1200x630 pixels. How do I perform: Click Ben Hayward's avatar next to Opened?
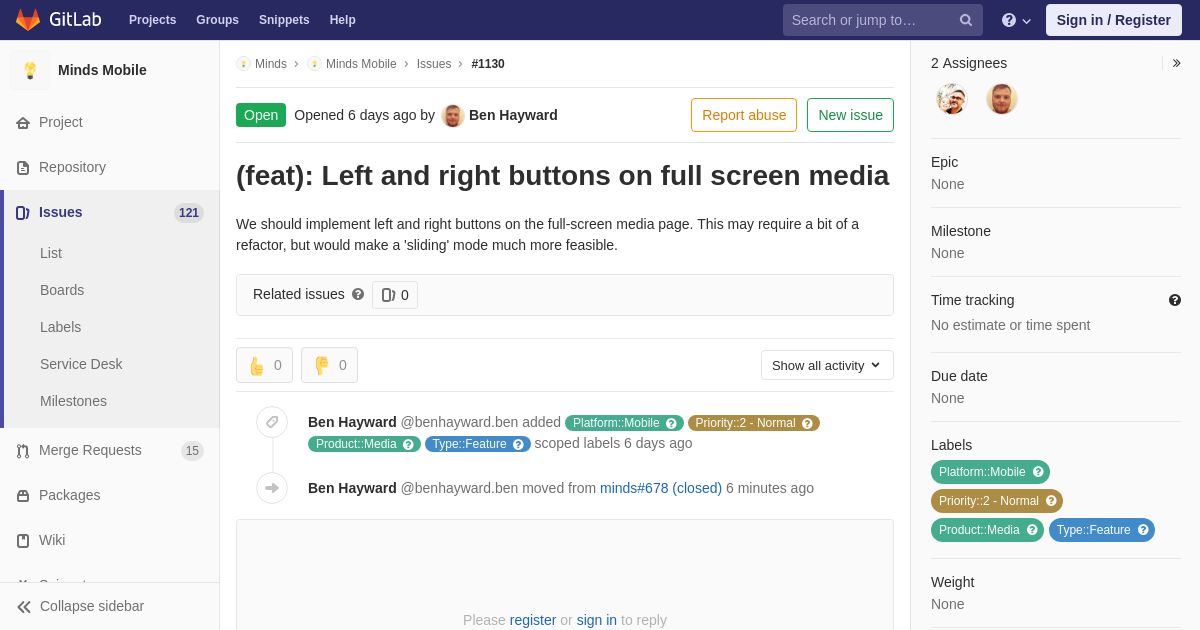[x=453, y=115]
